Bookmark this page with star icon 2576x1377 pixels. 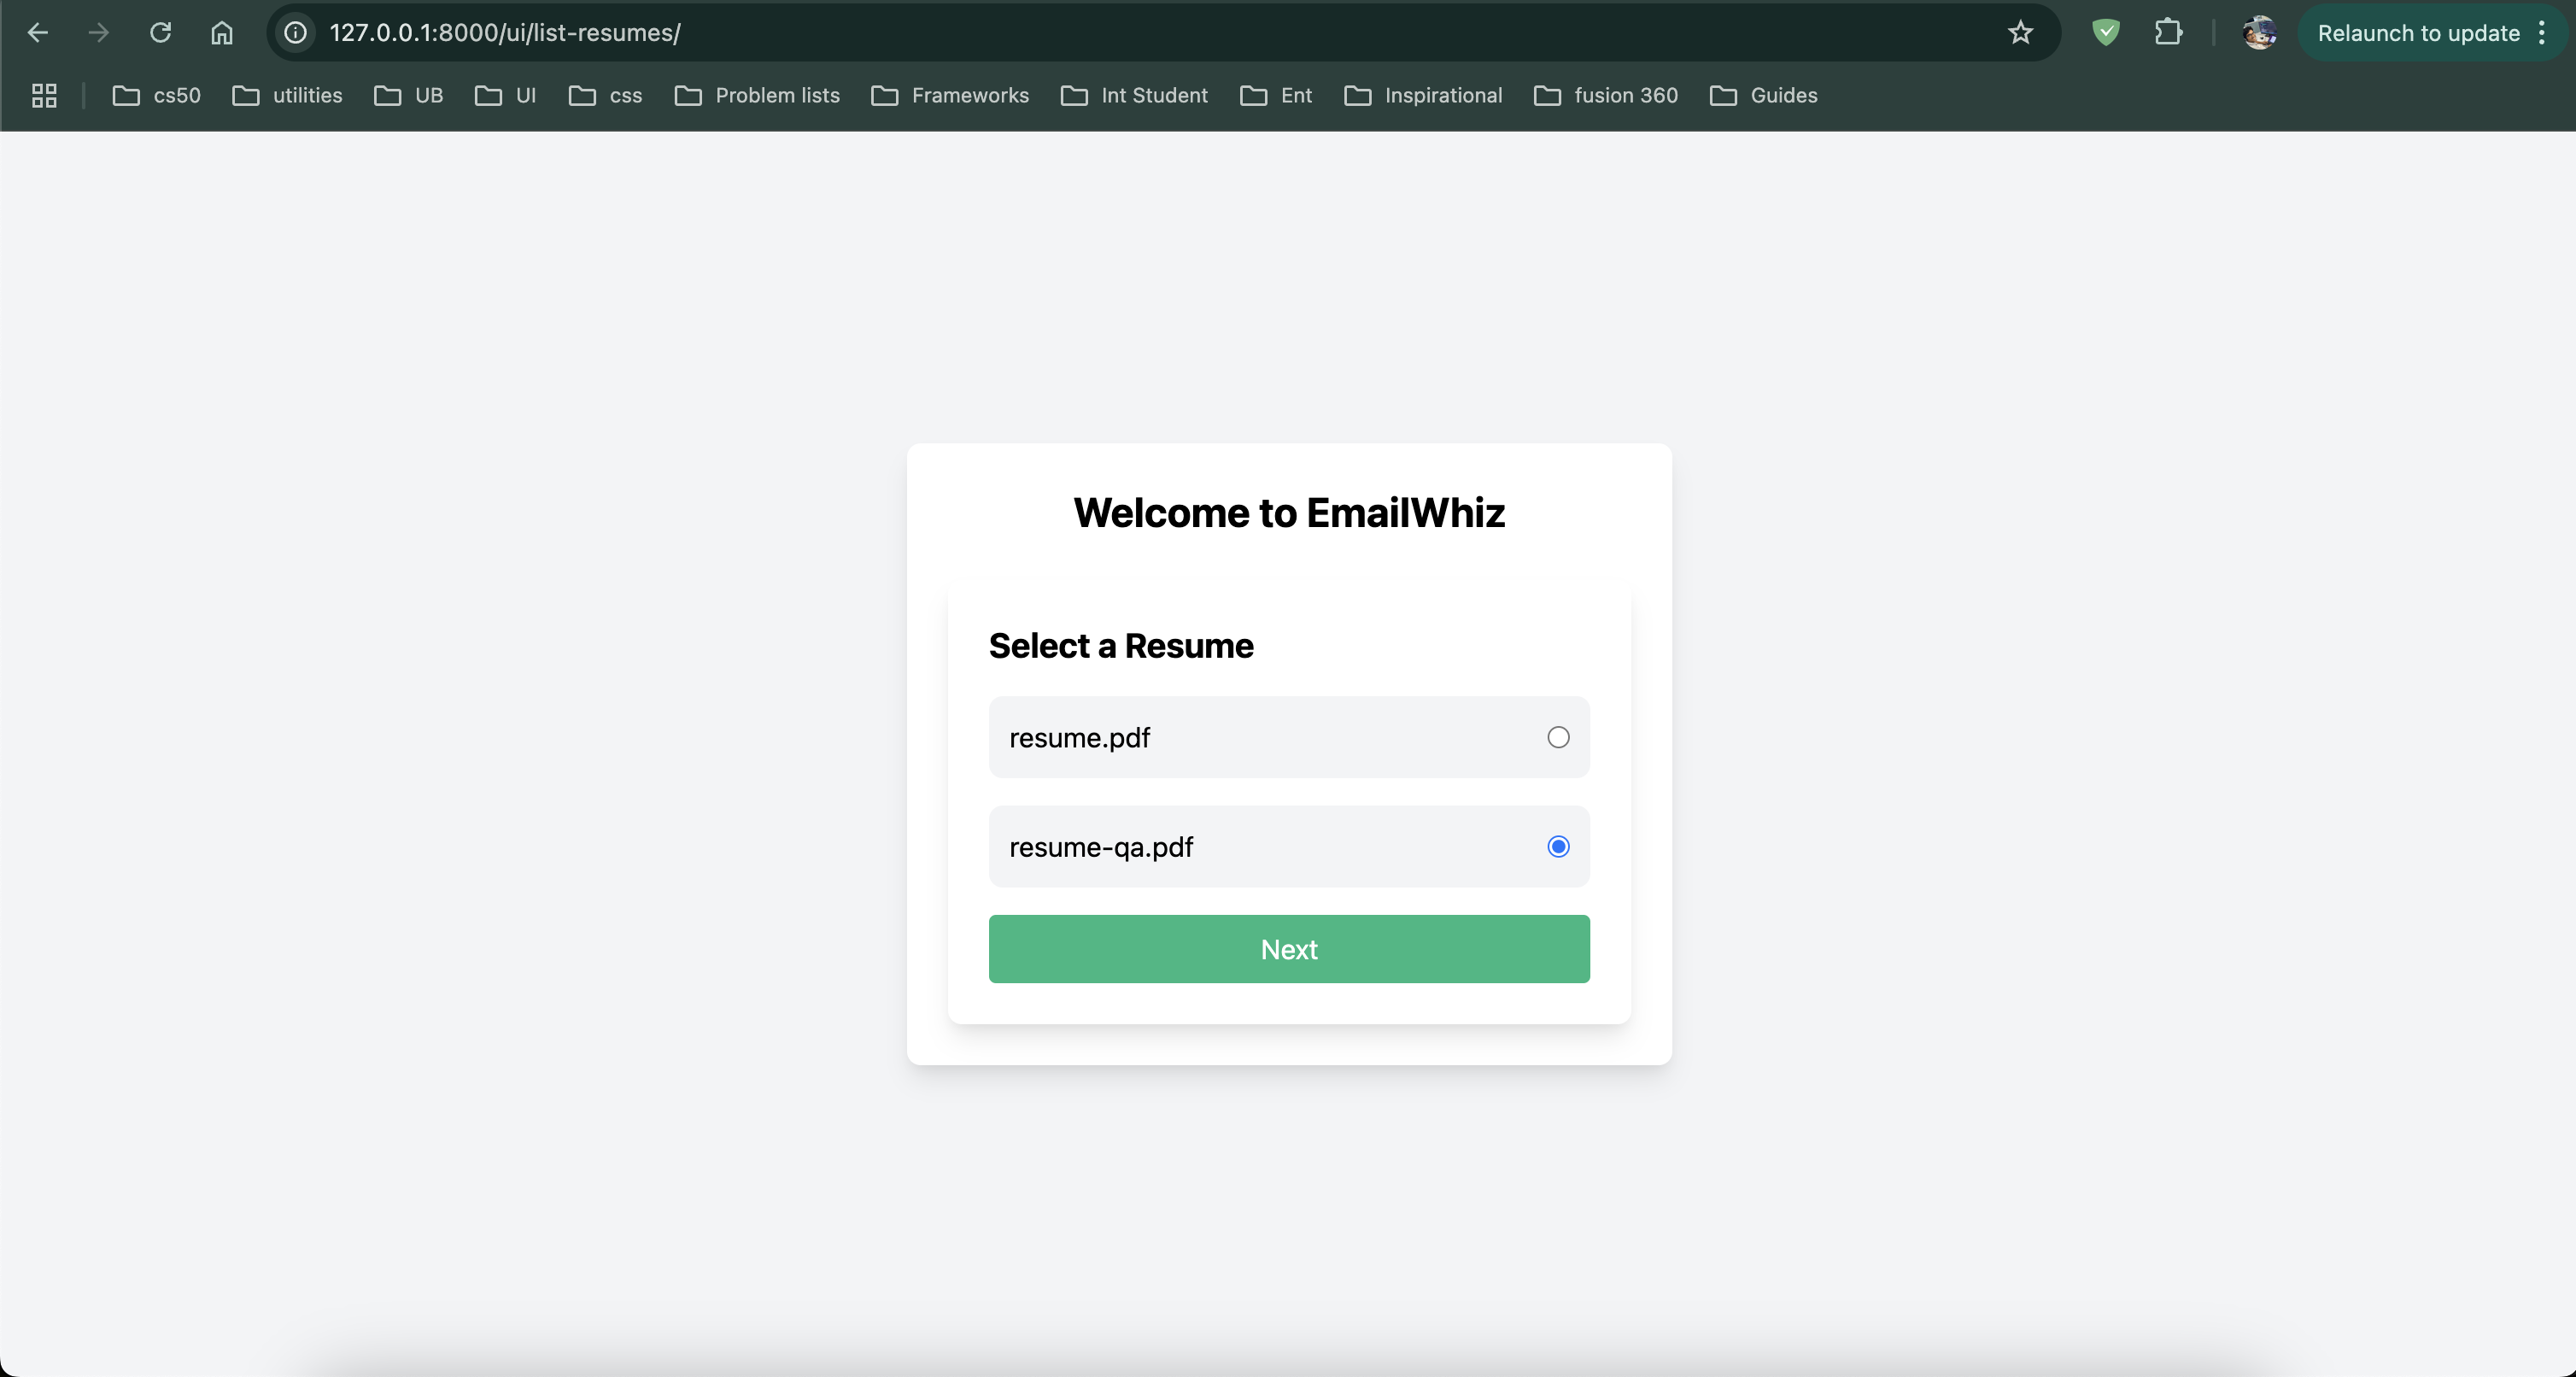(x=2020, y=33)
